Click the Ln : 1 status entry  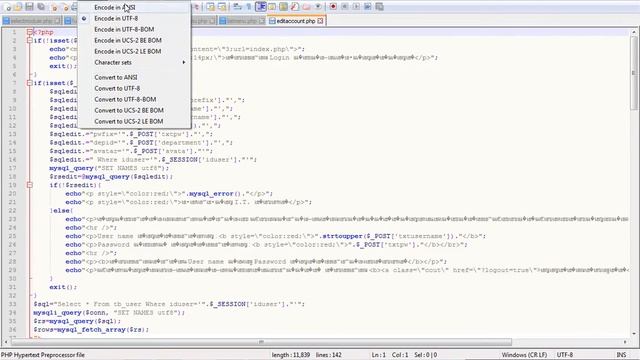(378, 355)
